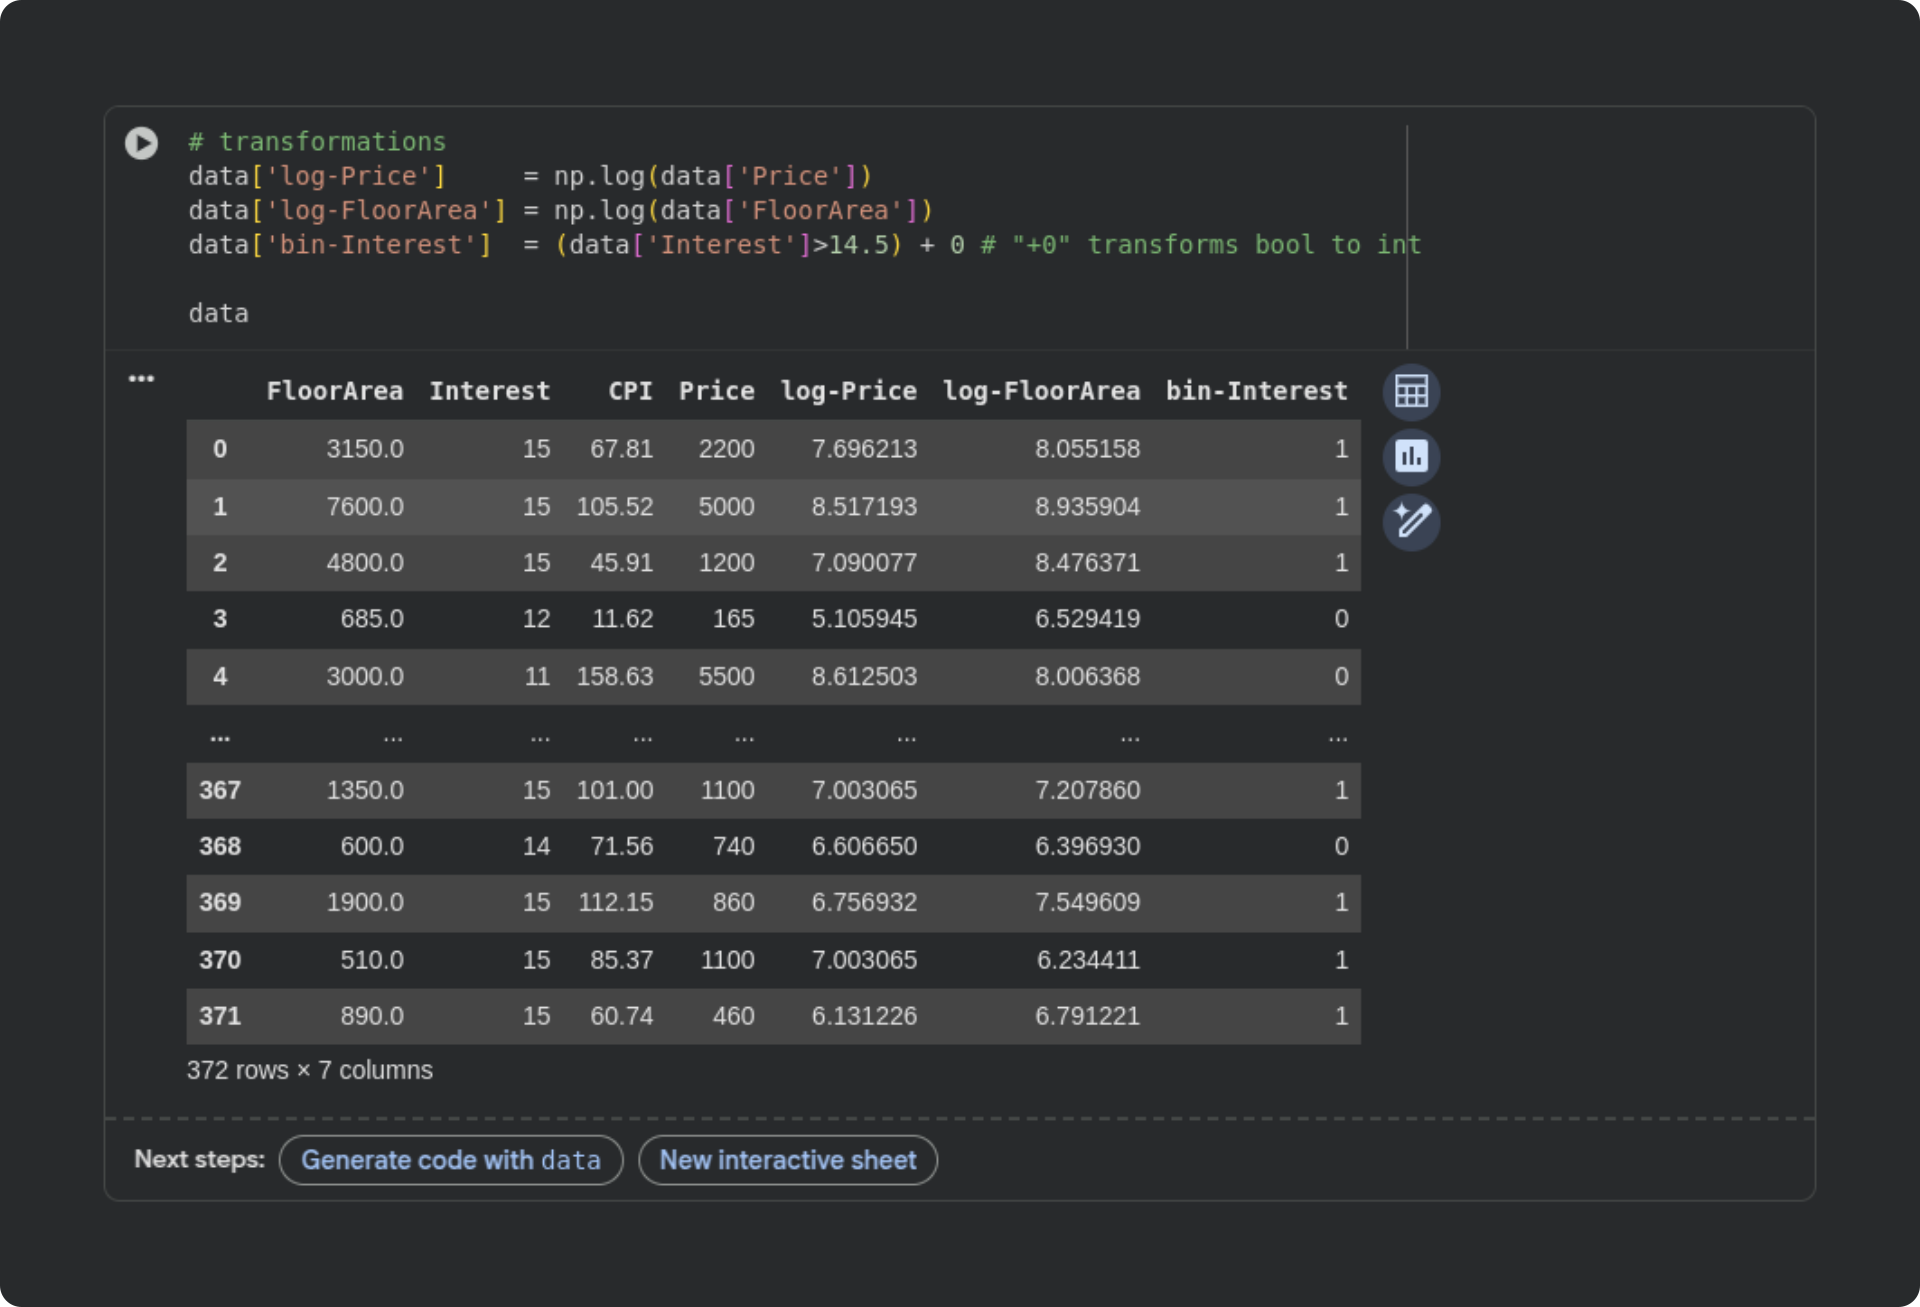1920x1307 pixels.
Task: Click Generate code with data button
Action: coord(451,1160)
